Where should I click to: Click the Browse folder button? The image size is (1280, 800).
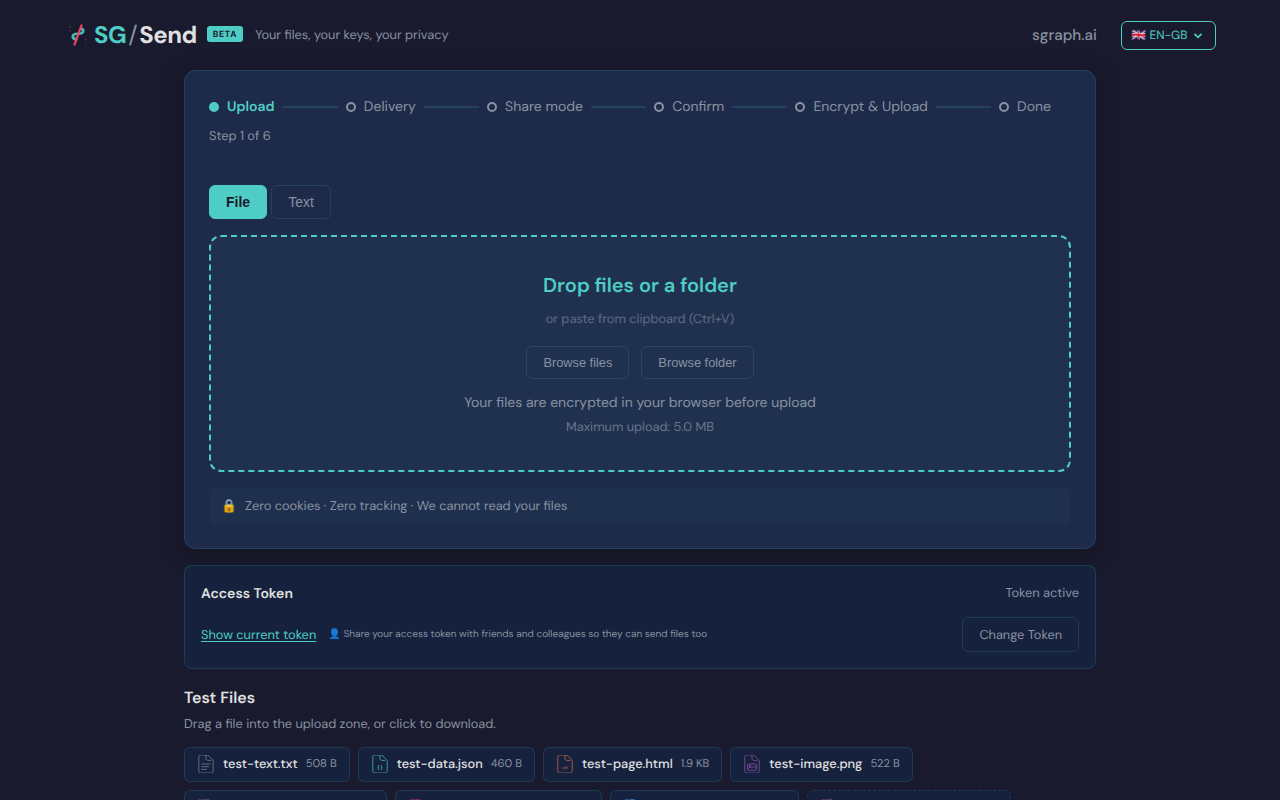pyautogui.click(x=697, y=363)
